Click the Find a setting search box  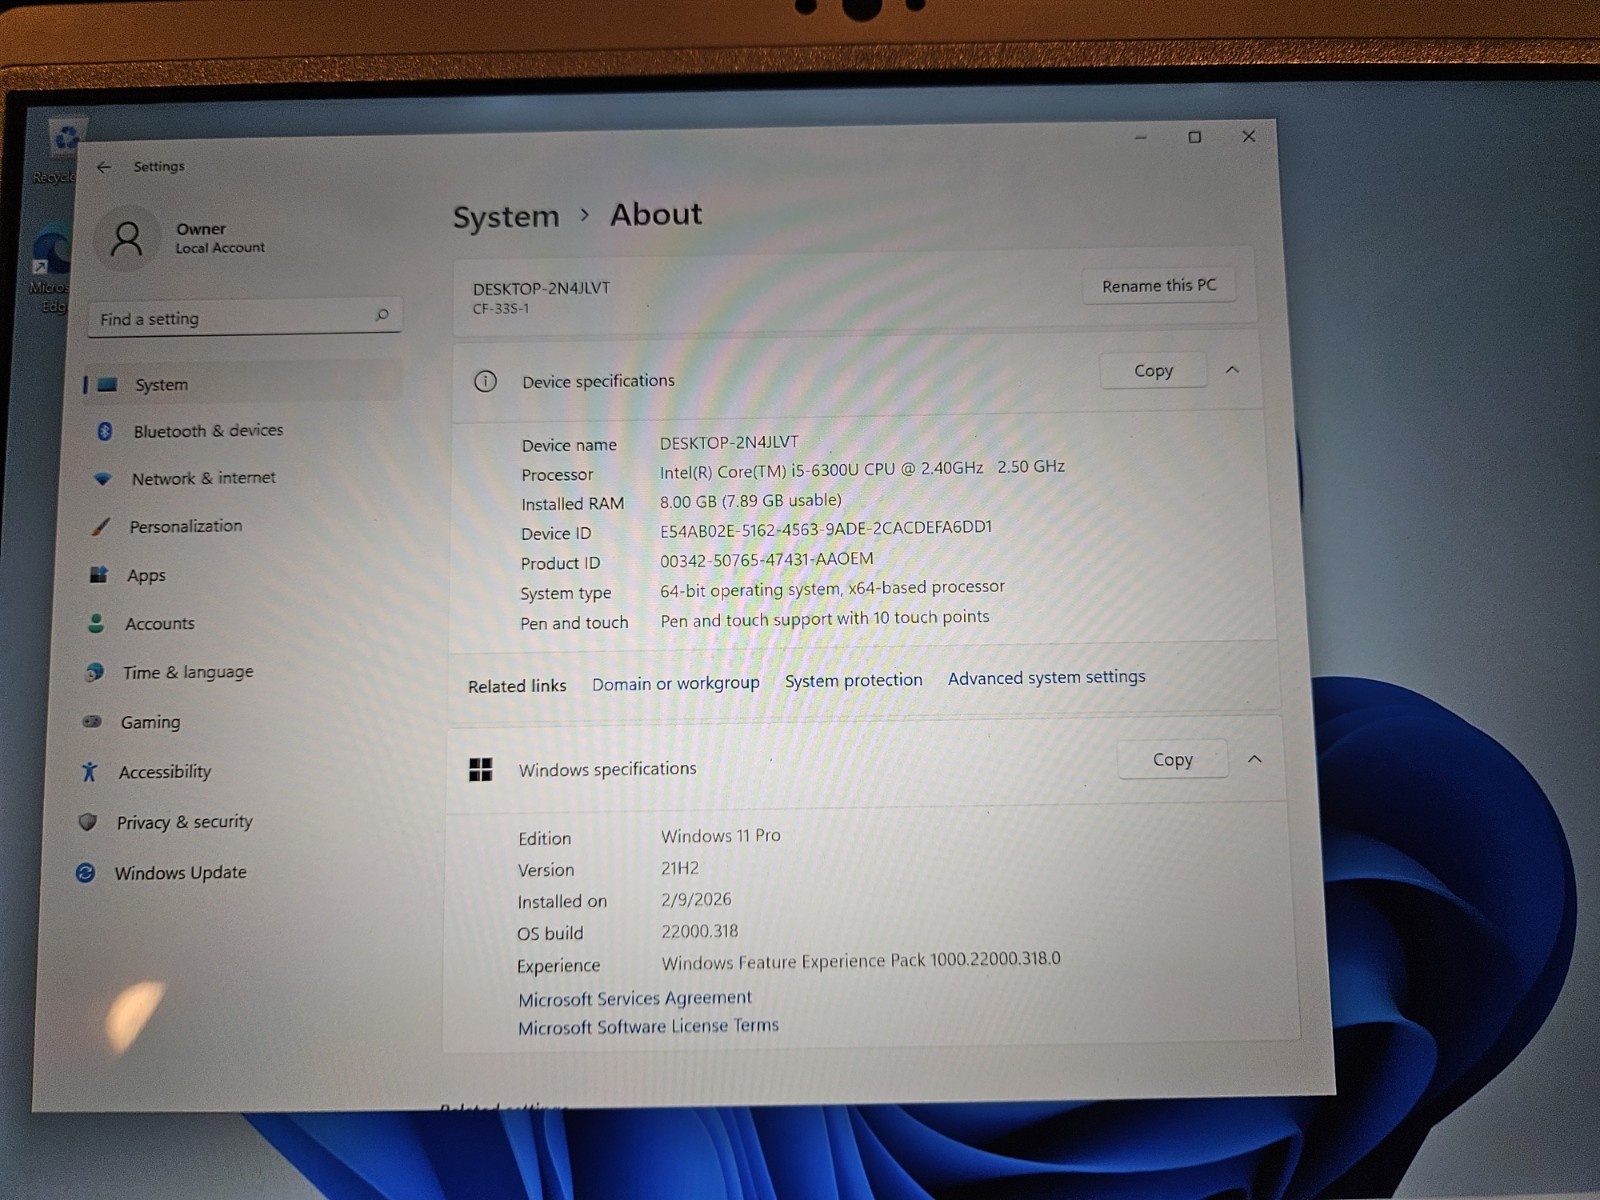[x=244, y=317]
